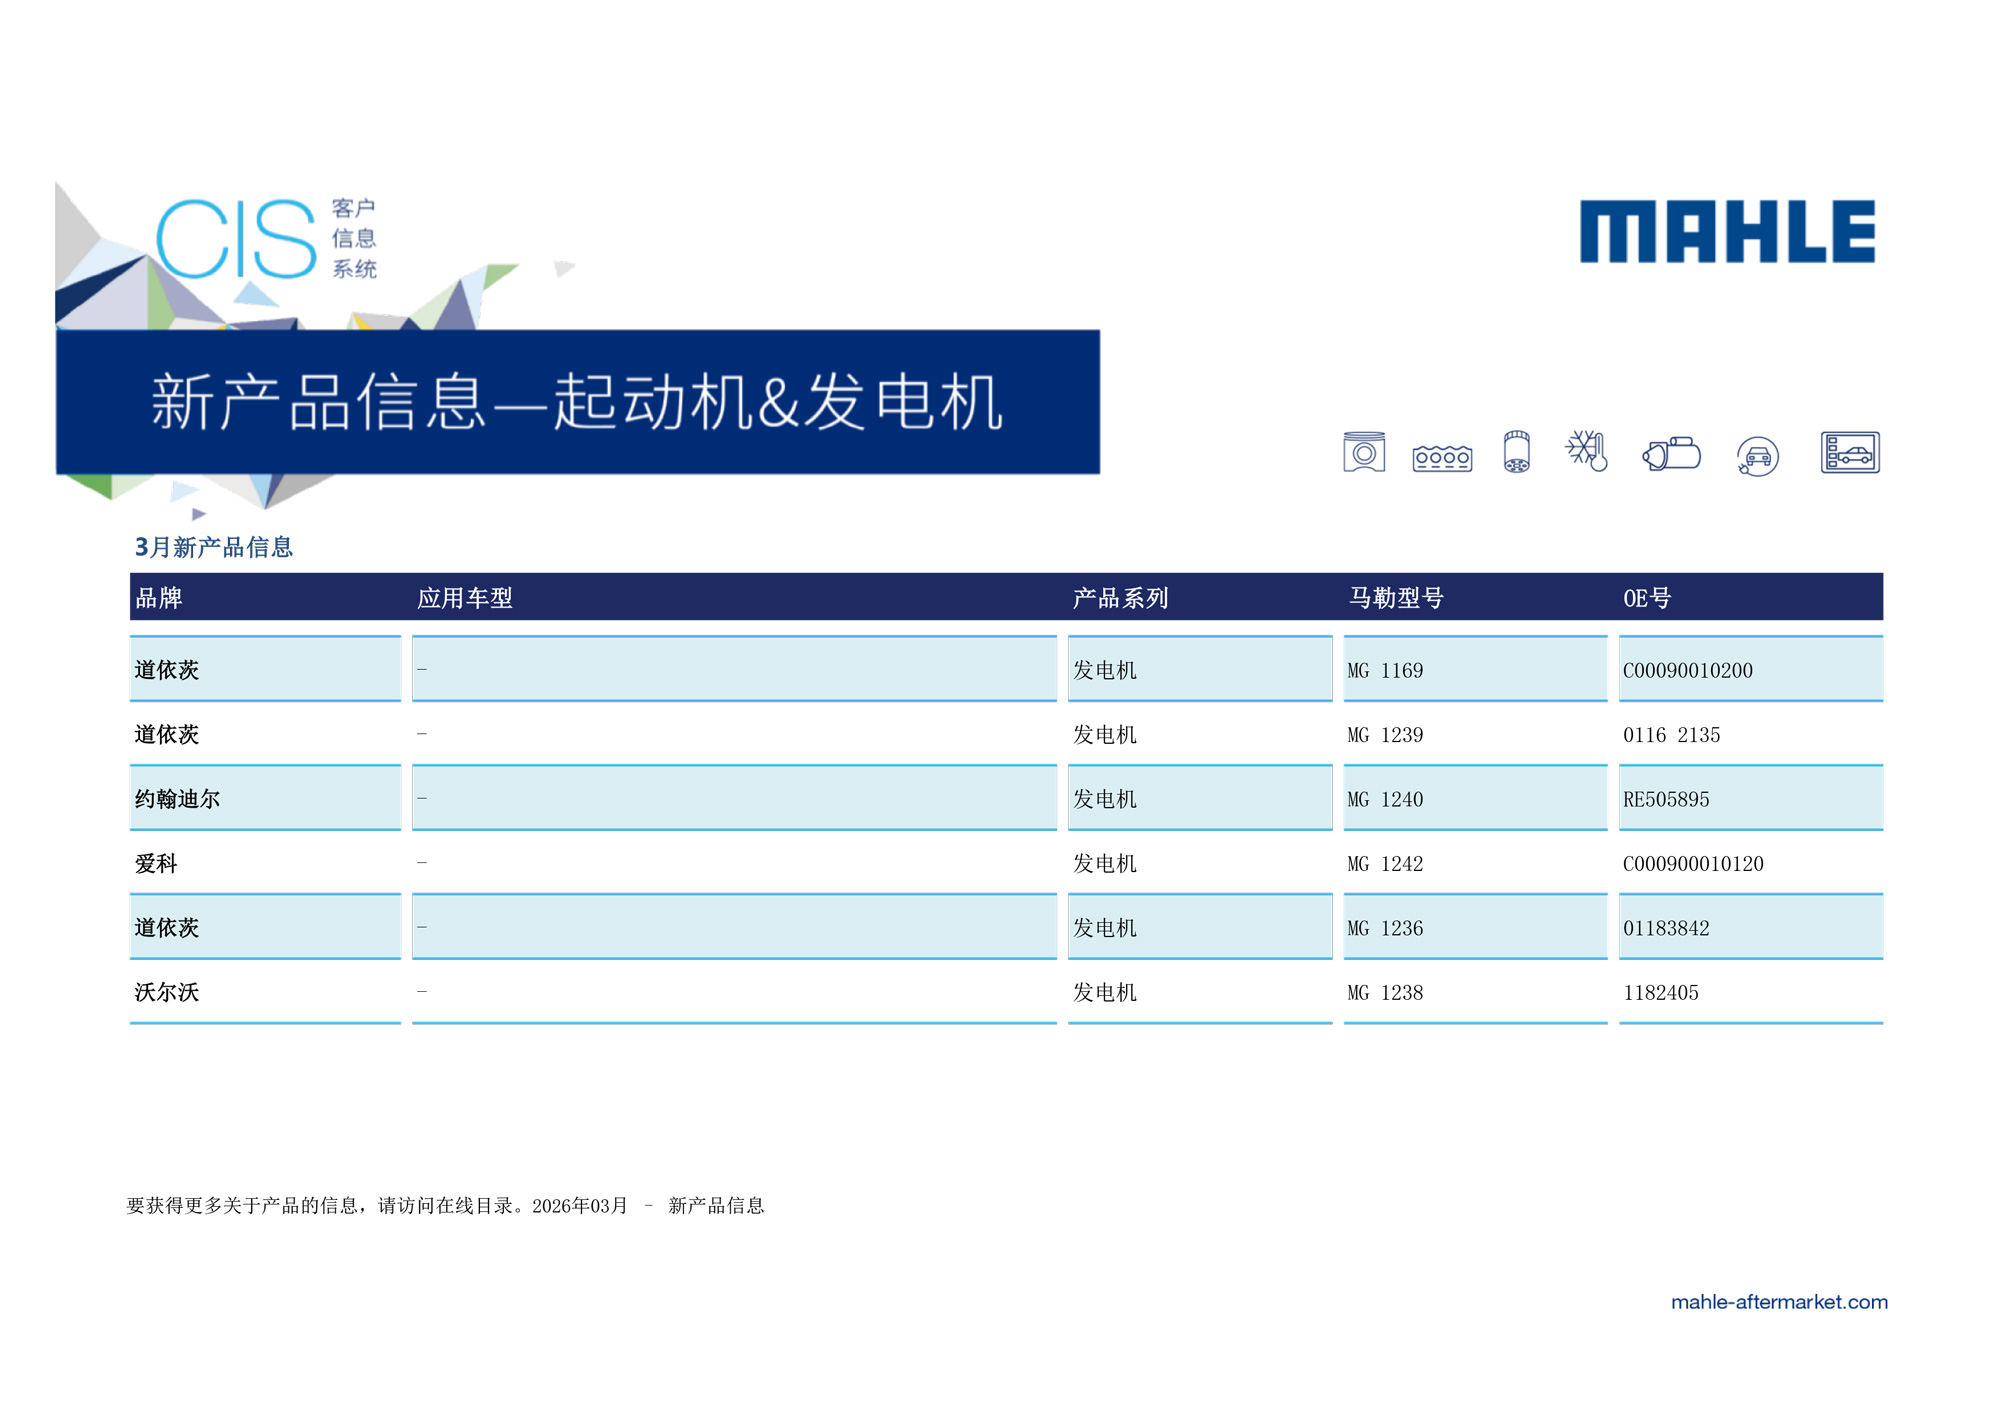
Task: Open the thermal management snowflake icon
Action: click(1587, 451)
